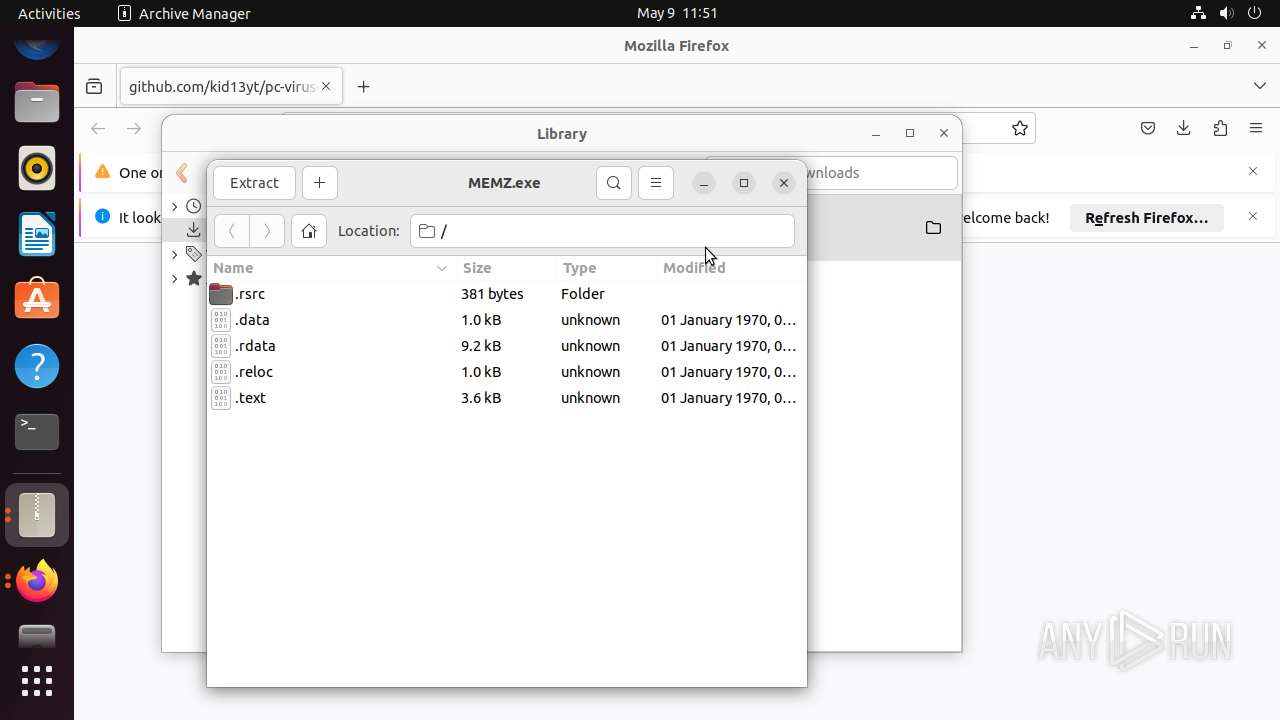
Task: Open Firefox application menu
Action: point(1256,128)
